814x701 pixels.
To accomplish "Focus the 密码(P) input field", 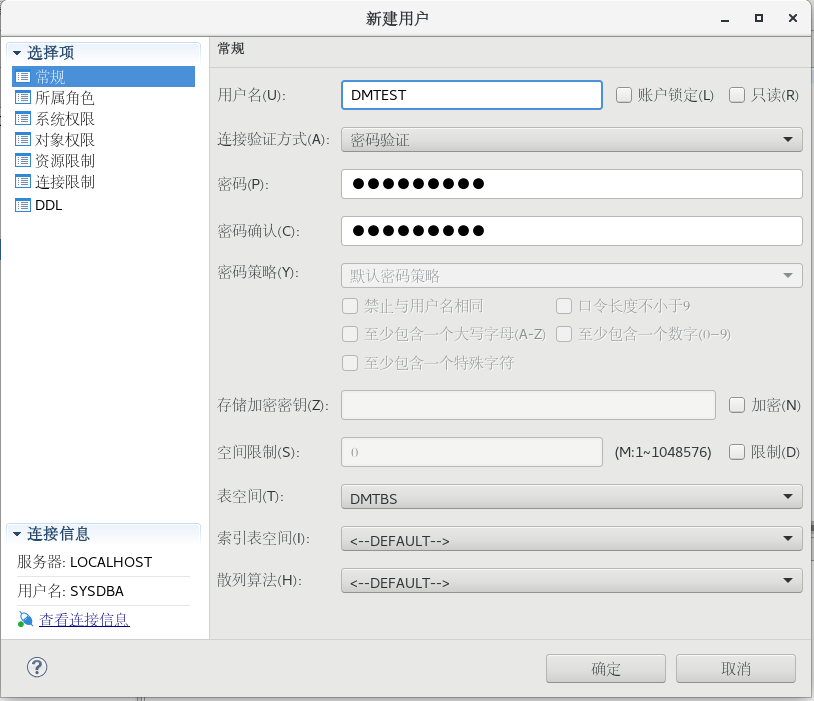I will click(x=572, y=184).
